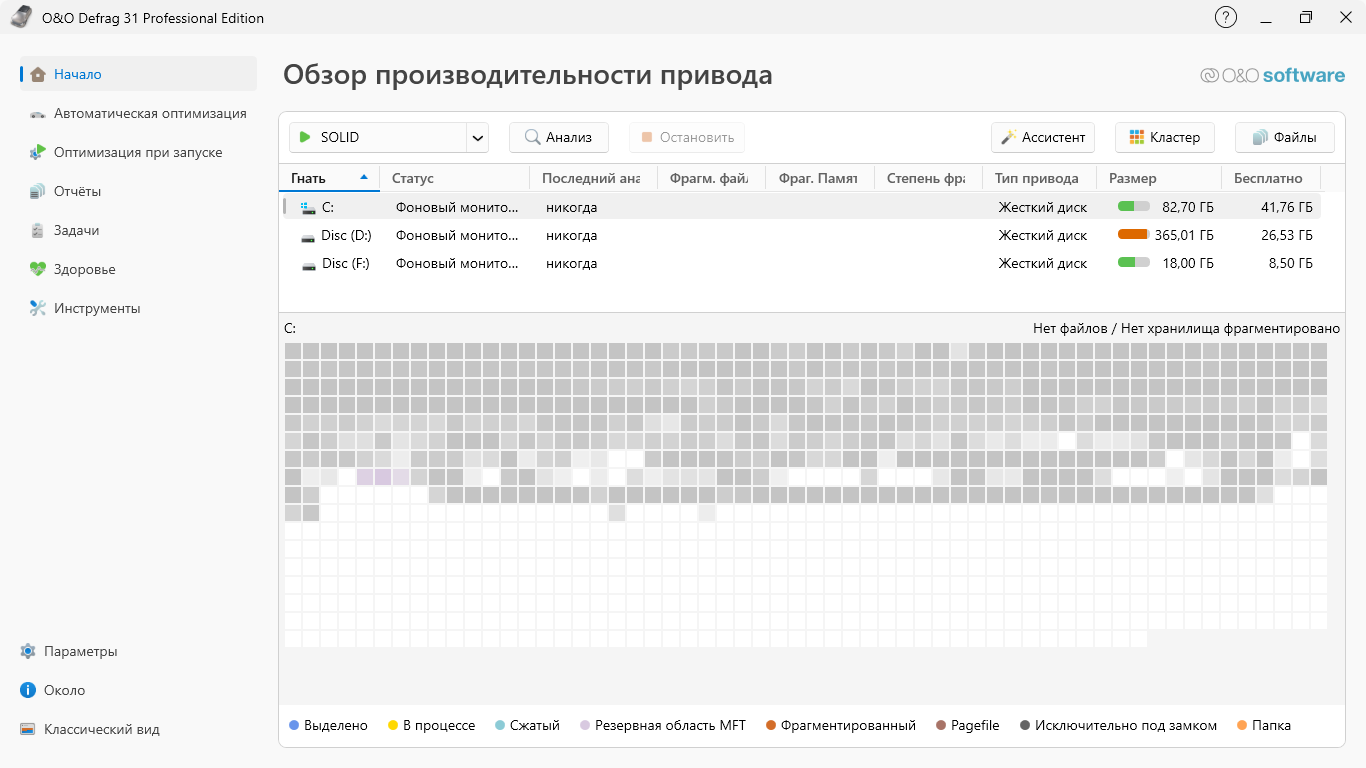1366x768 pixels.
Task: Click the Disc (D:) drive icon
Action: pyautogui.click(x=308, y=236)
